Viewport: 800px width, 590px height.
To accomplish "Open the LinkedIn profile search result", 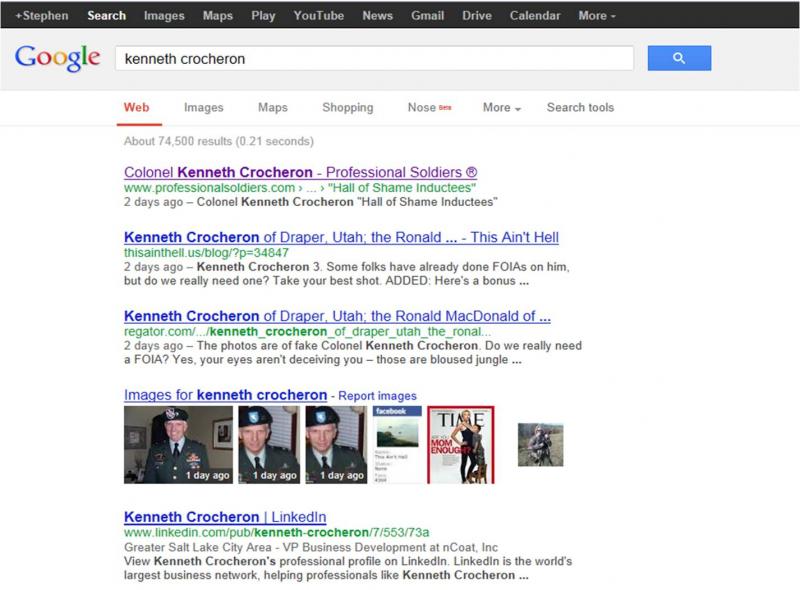I will click(x=225, y=517).
